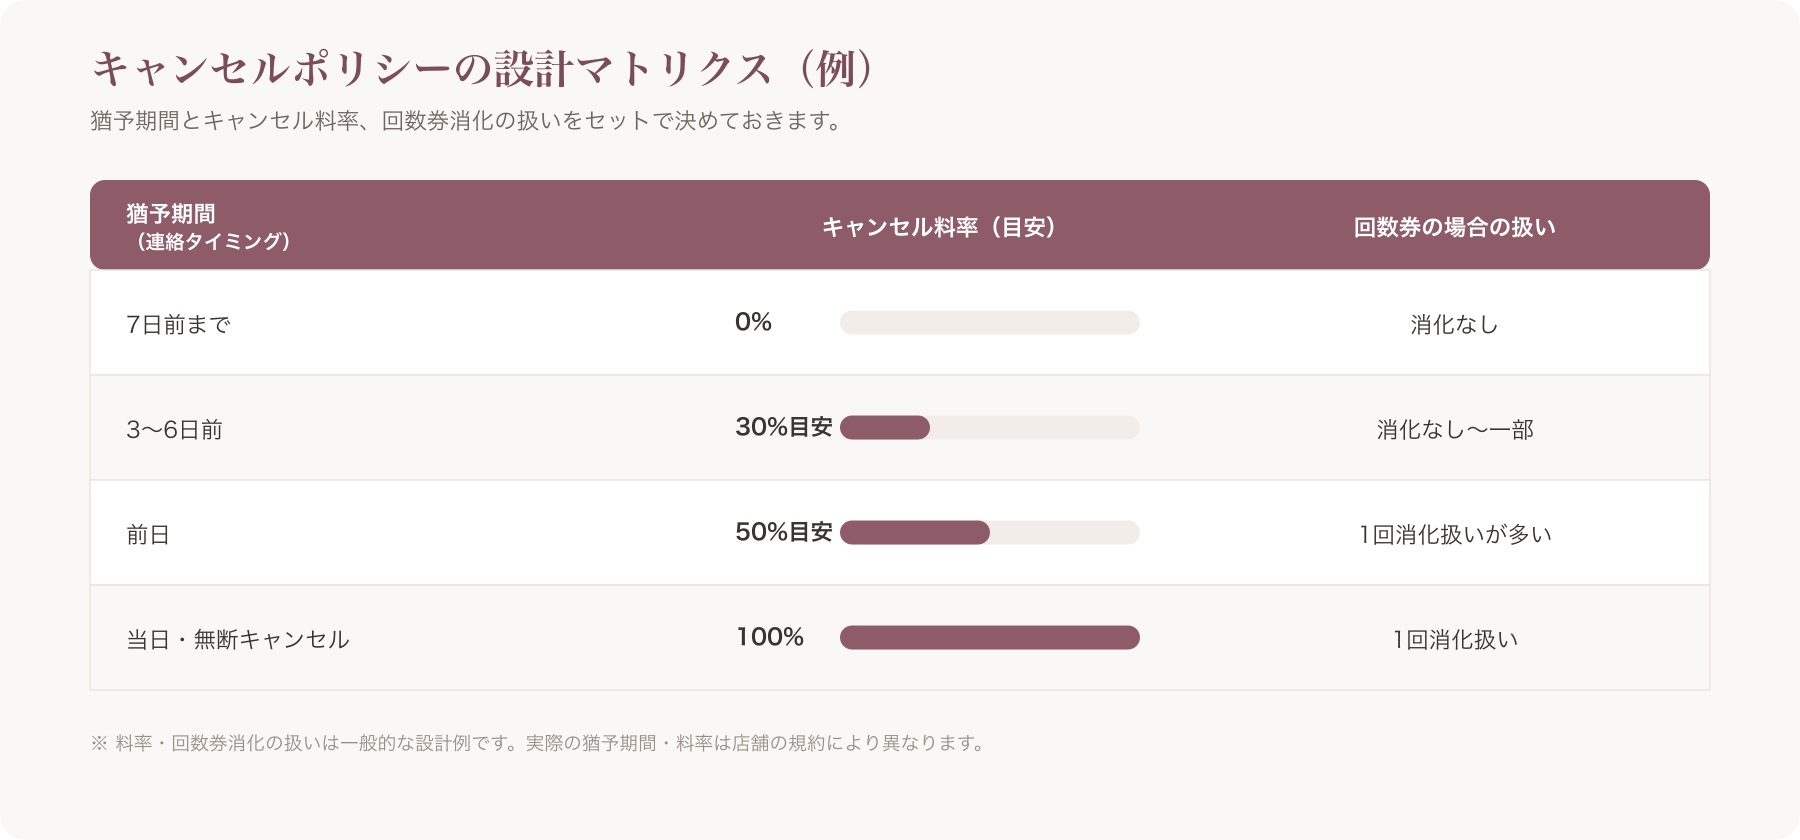
Task: Click the 7日前まで row label
Action: 178,324
